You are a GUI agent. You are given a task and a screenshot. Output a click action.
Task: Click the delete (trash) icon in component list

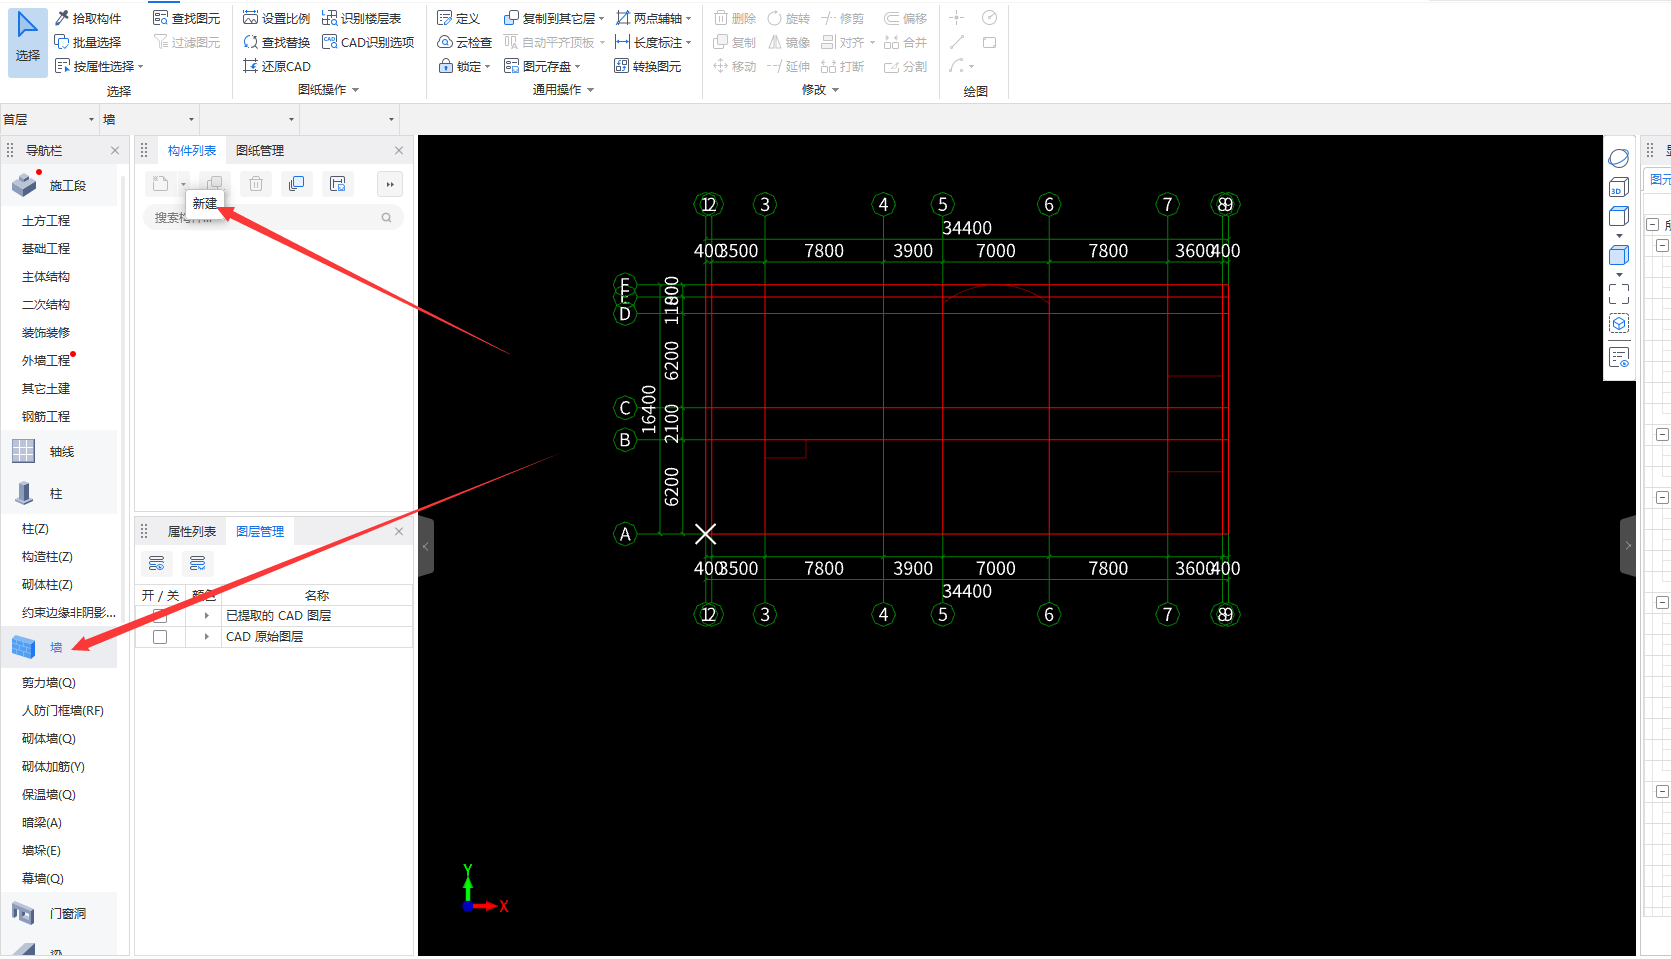click(256, 184)
